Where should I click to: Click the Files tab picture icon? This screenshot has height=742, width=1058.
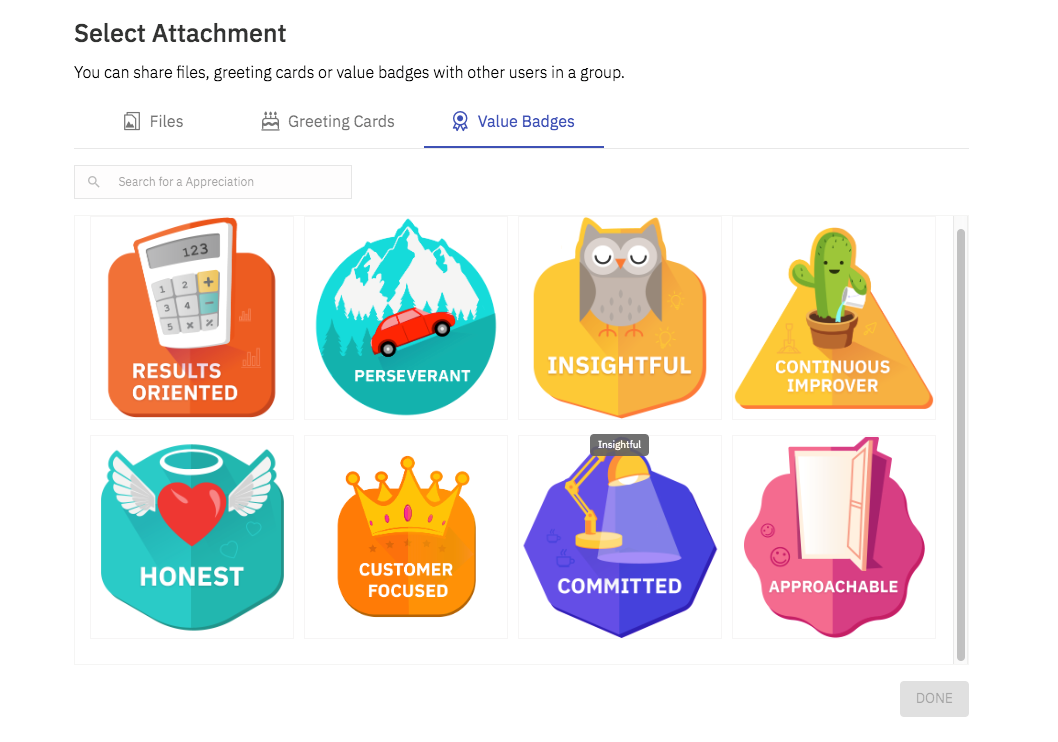[x=132, y=121]
